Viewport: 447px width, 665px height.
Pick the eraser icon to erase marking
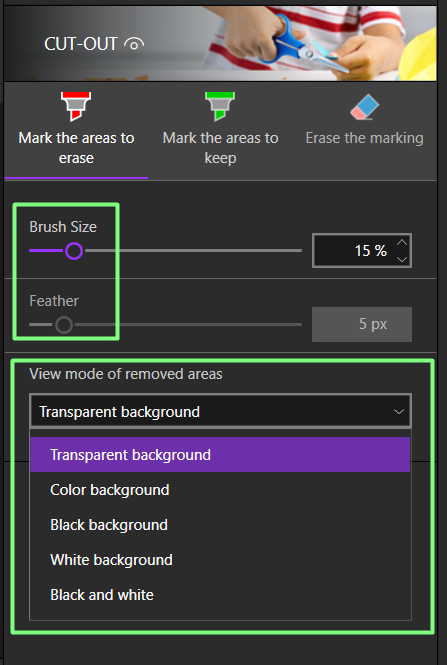point(365,106)
